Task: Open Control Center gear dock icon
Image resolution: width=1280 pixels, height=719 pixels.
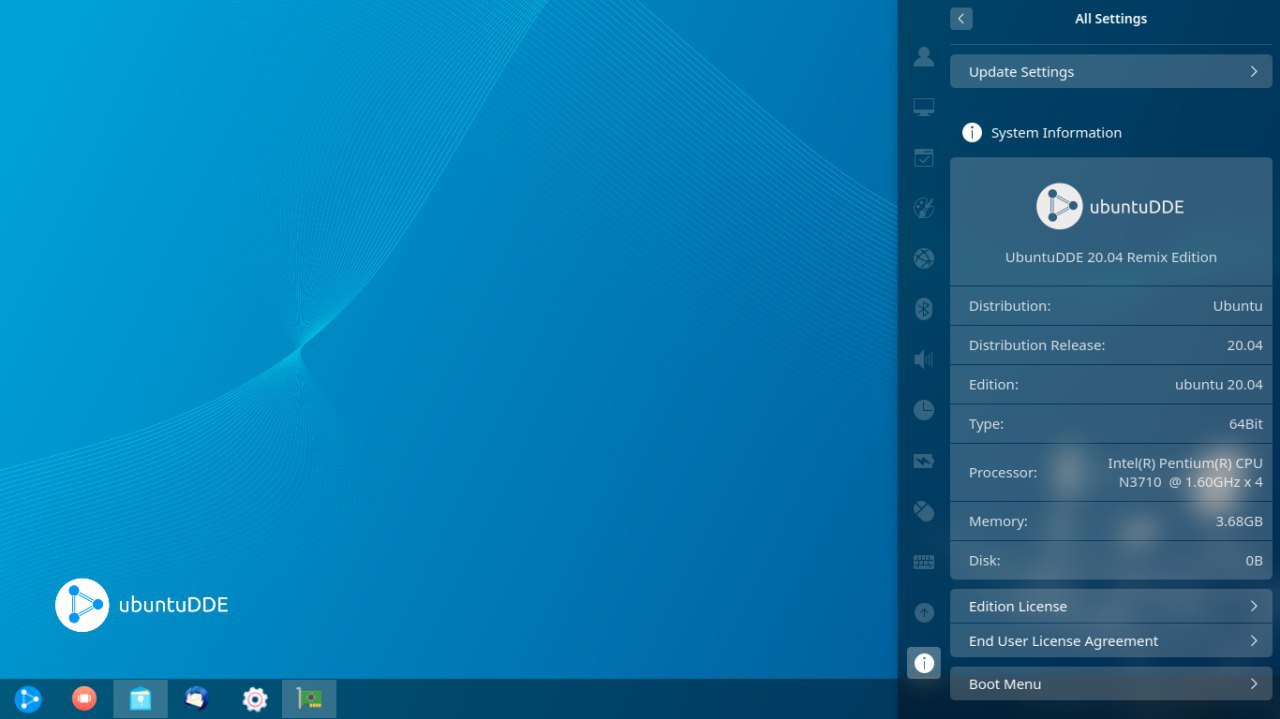Action: click(x=254, y=699)
